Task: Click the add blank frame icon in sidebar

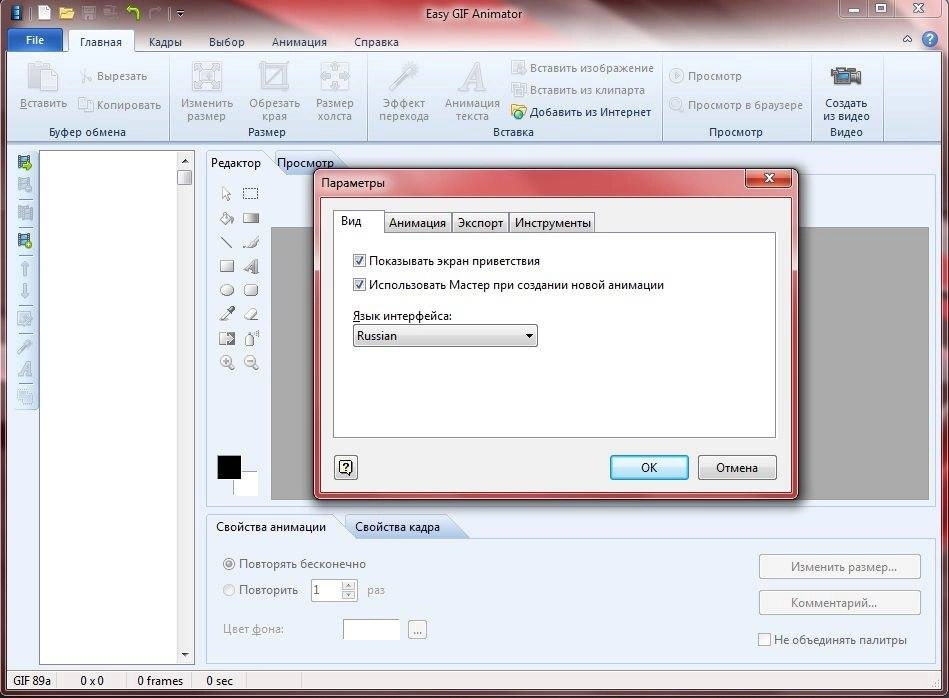Action: 25,240
